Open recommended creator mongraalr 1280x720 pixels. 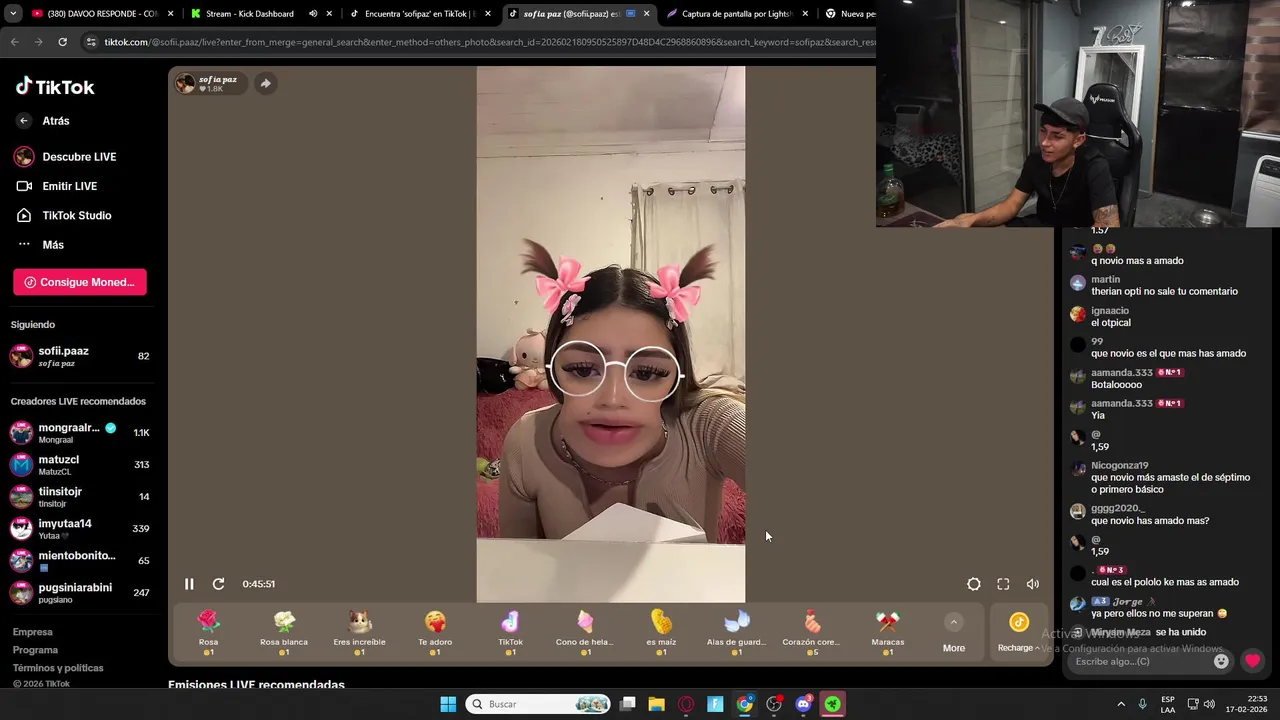click(x=79, y=433)
